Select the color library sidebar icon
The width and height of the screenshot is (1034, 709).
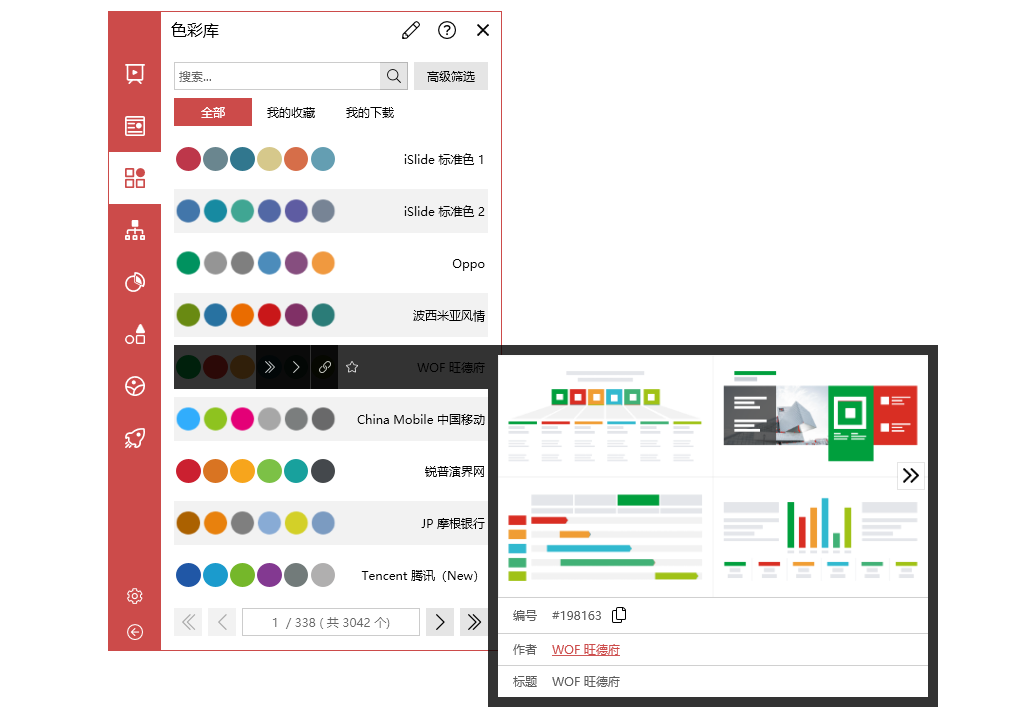coord(135,178)
